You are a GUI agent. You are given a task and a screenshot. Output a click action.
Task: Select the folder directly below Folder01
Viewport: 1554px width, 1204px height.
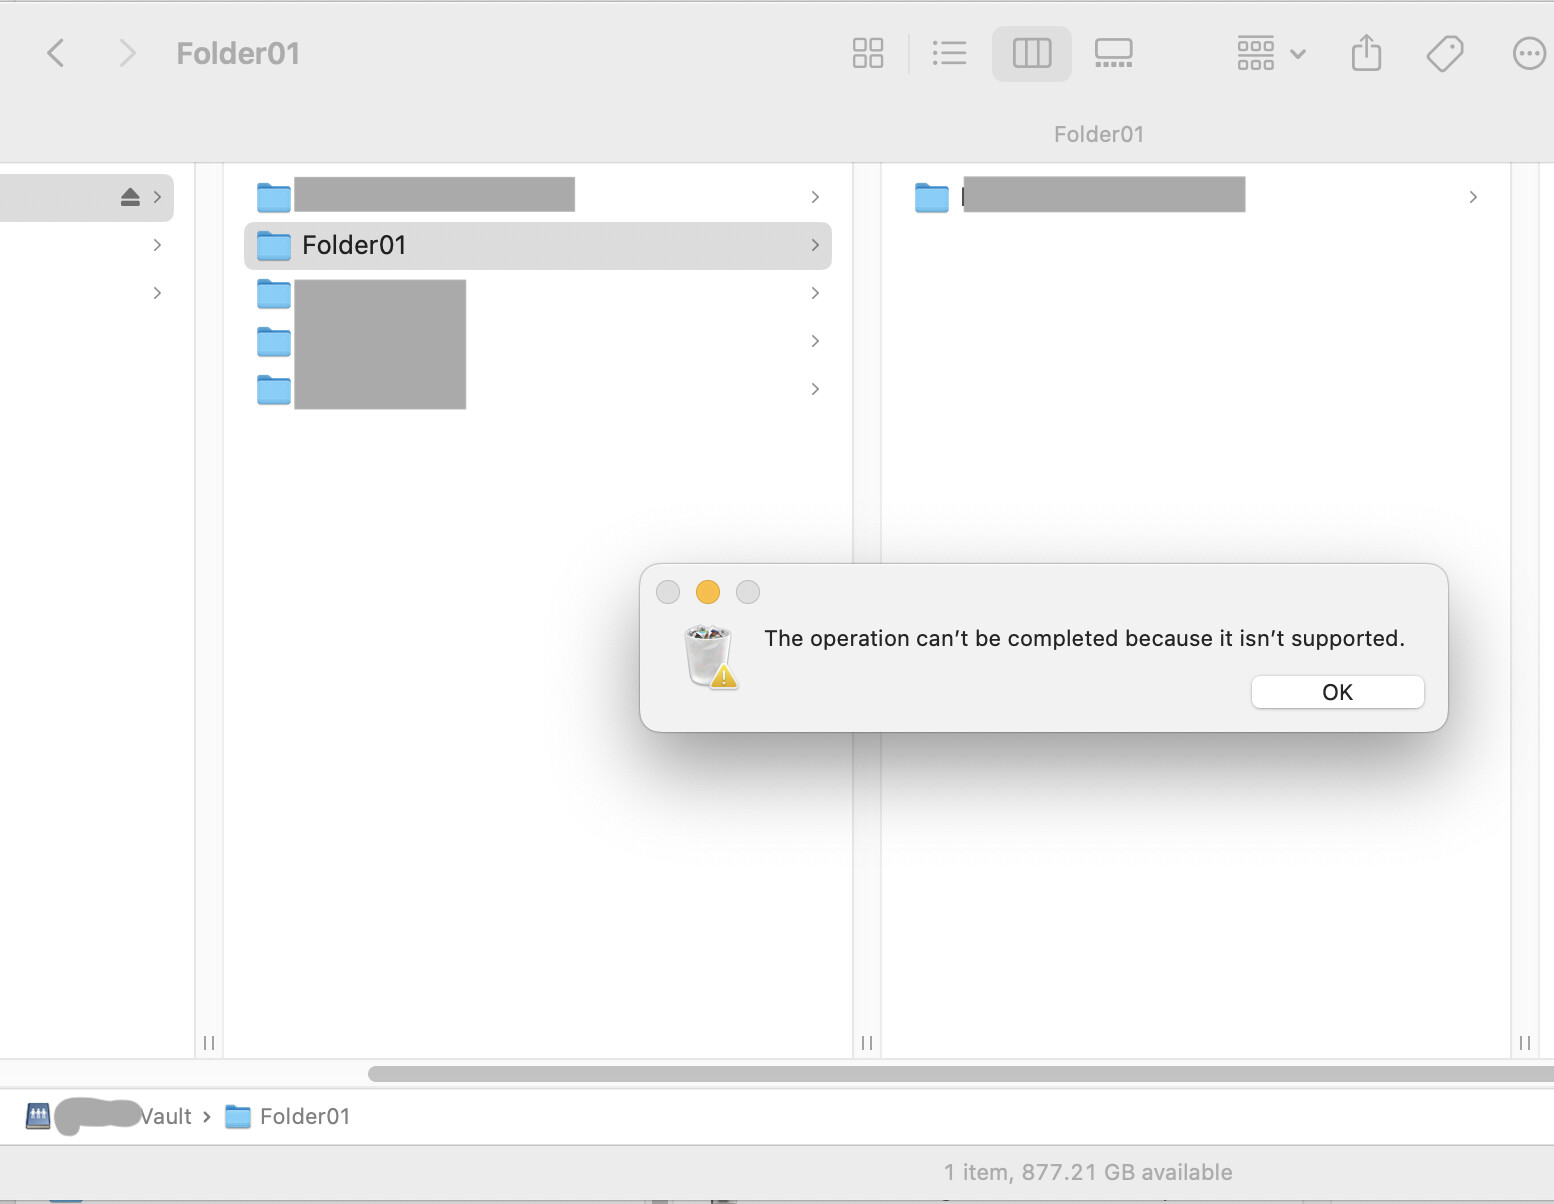point(538,293)
